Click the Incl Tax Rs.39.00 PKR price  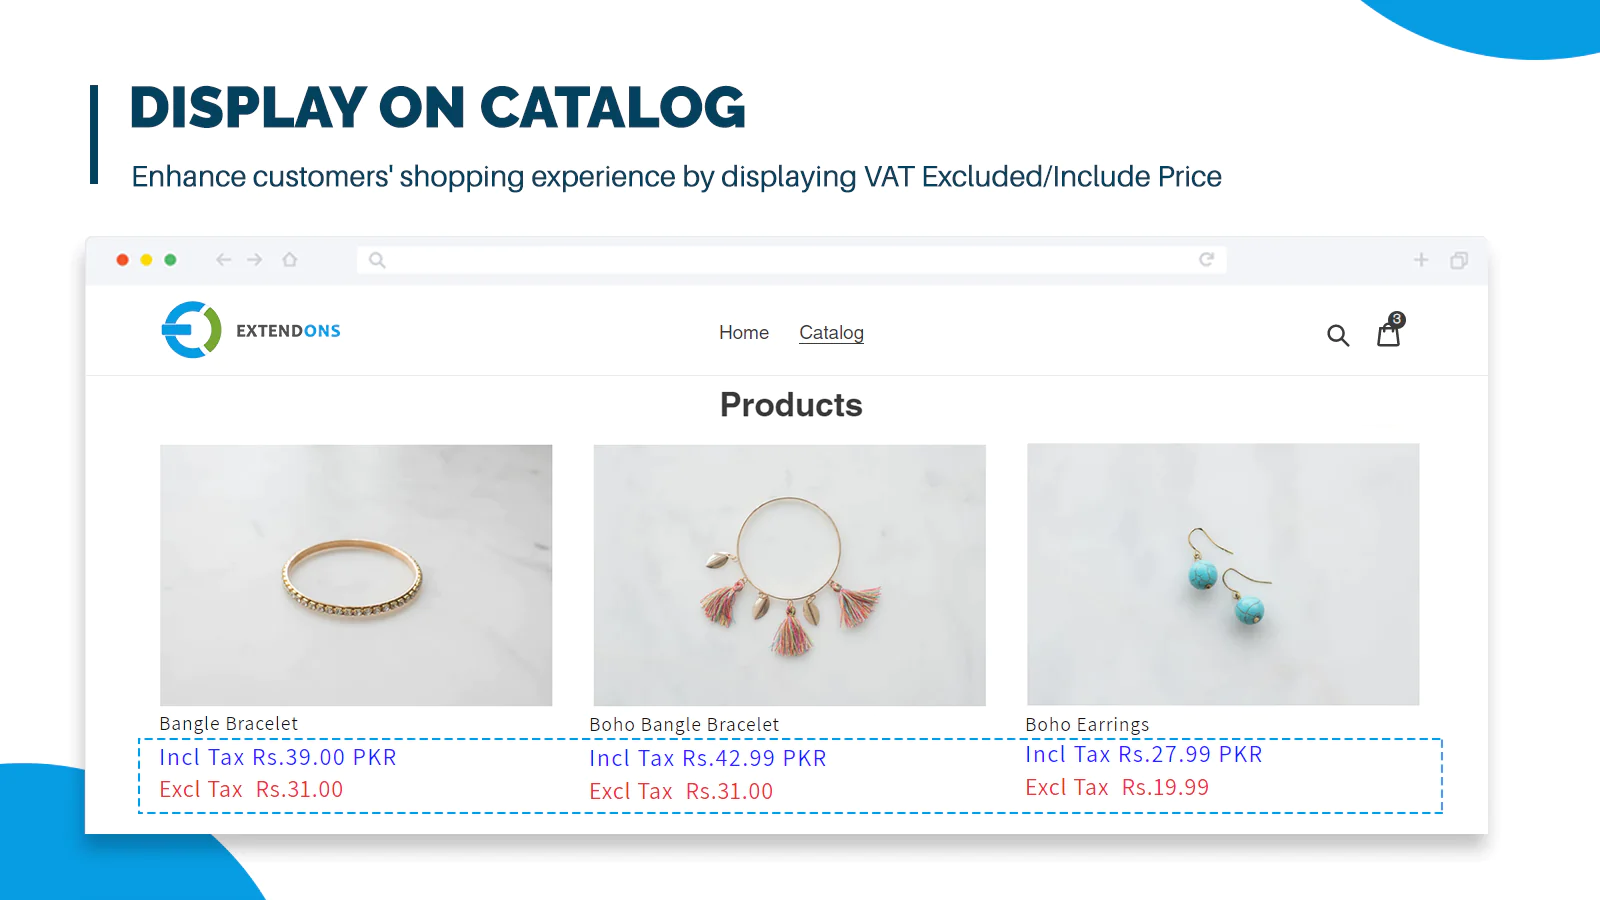(278, 758)
